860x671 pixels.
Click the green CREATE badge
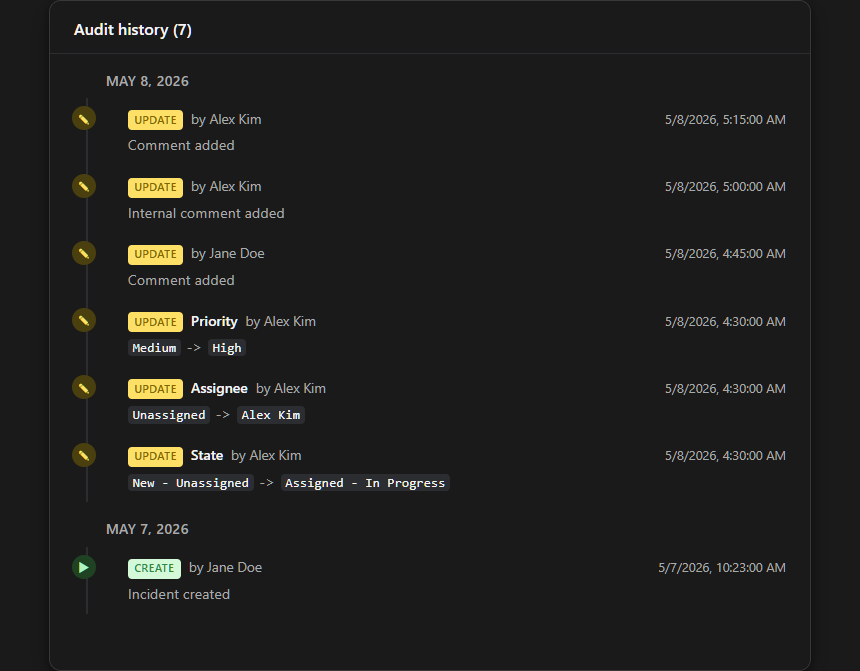(154, 568)
